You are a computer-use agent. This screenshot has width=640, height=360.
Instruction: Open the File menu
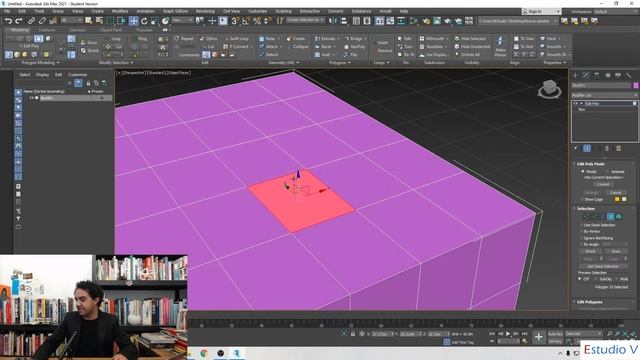click(x=7, y=11)
